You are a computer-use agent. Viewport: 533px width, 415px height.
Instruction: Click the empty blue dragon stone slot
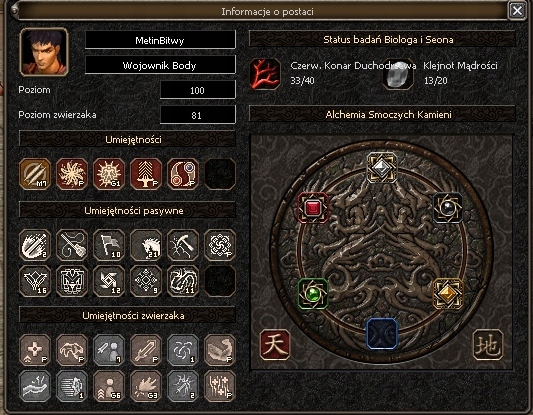382,334
